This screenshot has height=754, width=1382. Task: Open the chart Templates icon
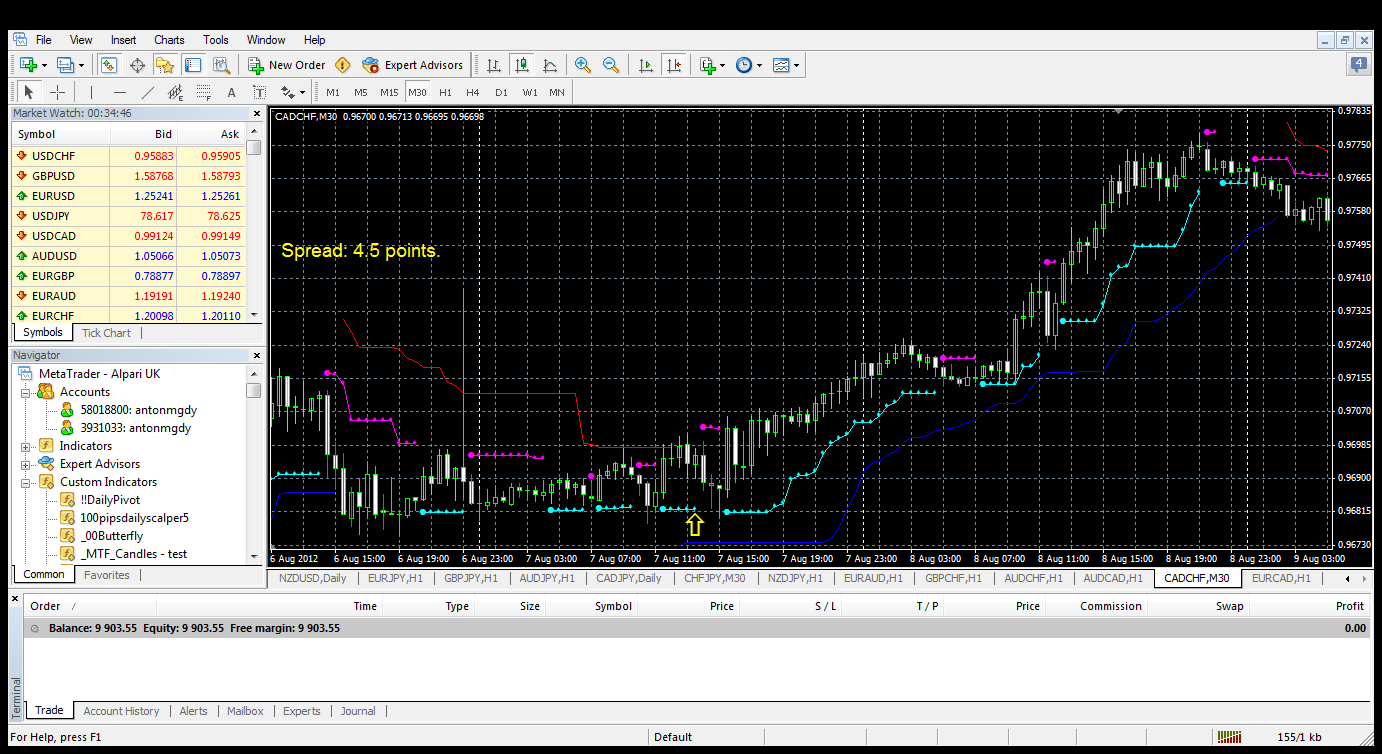[x=781, y=65]
